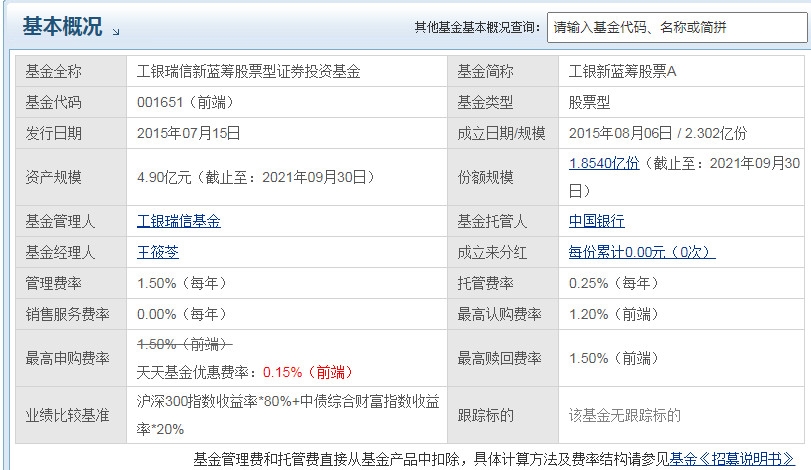Select the 成立来分红 label cell

pyautogui.click(x=503, y=252)
